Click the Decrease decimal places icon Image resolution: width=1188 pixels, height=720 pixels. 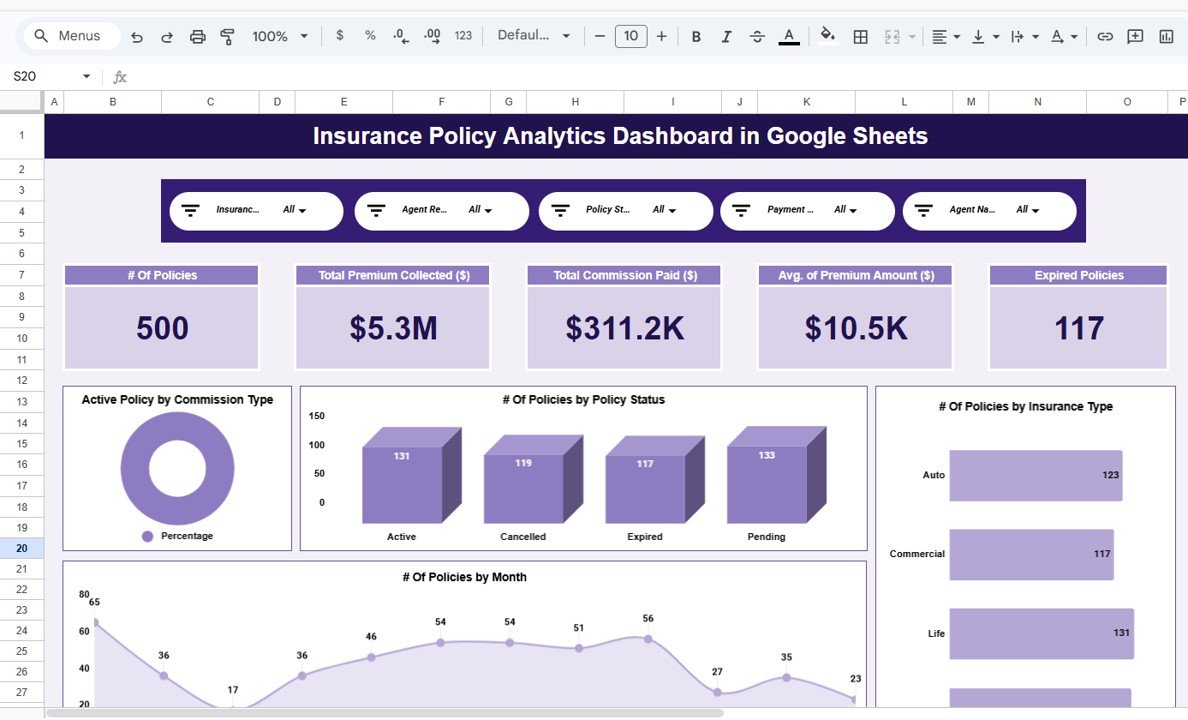tap(401, 35)
